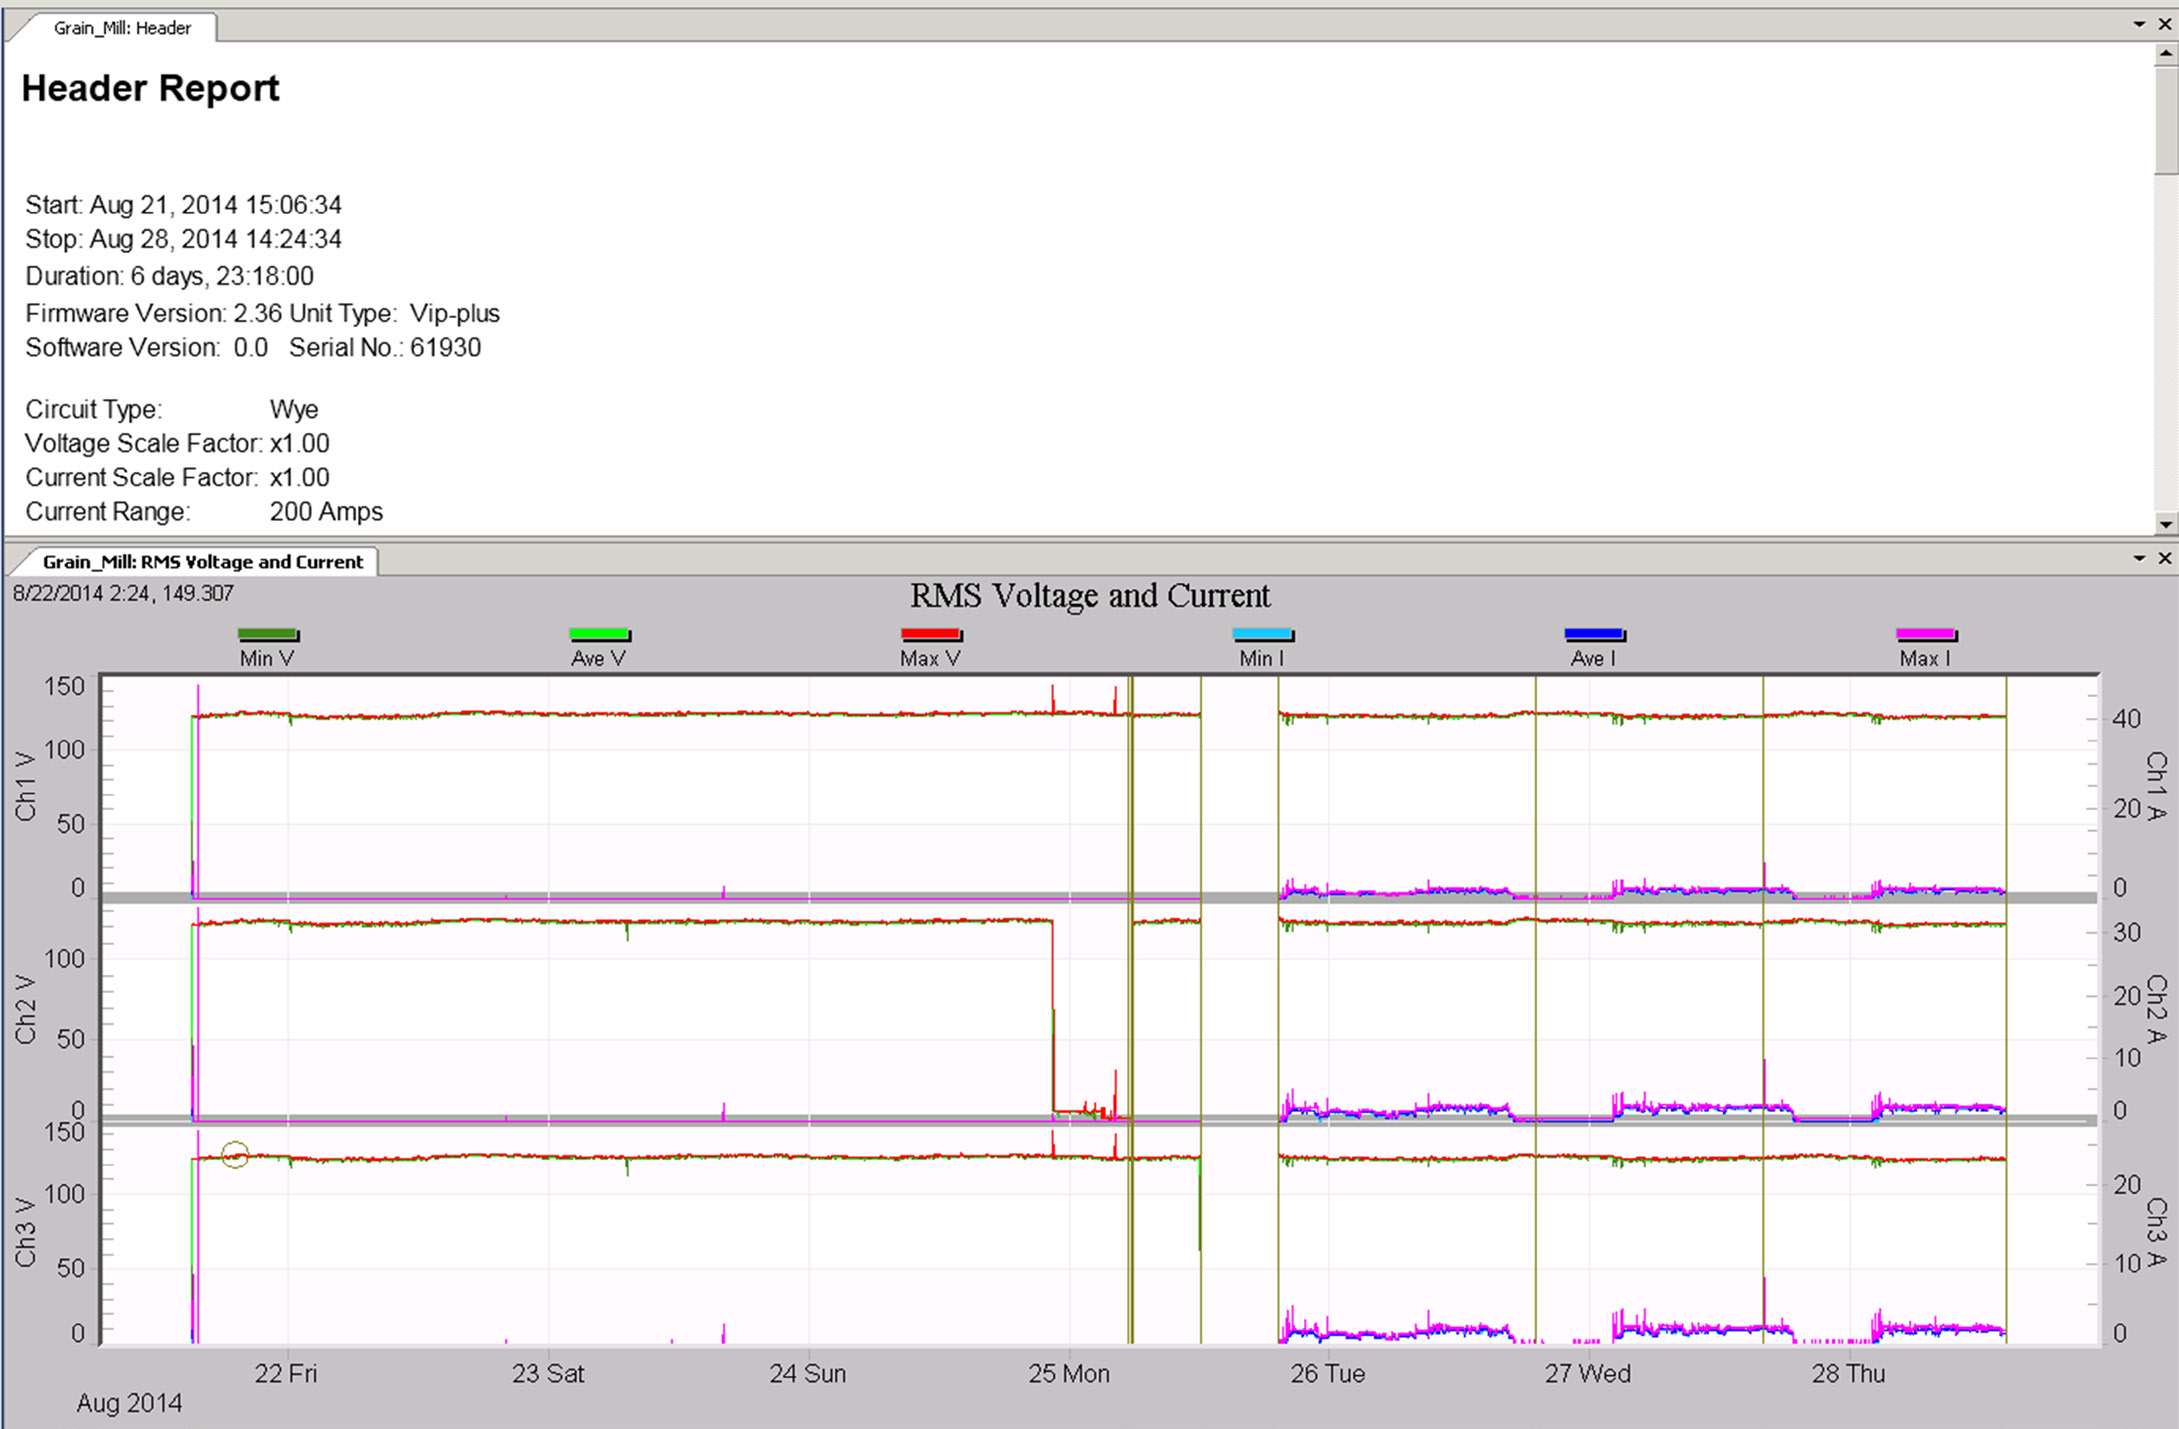Select the vertical cursor line near 25 Mon
Screen dimensions: 2179x1429
coord(1130,1000)
